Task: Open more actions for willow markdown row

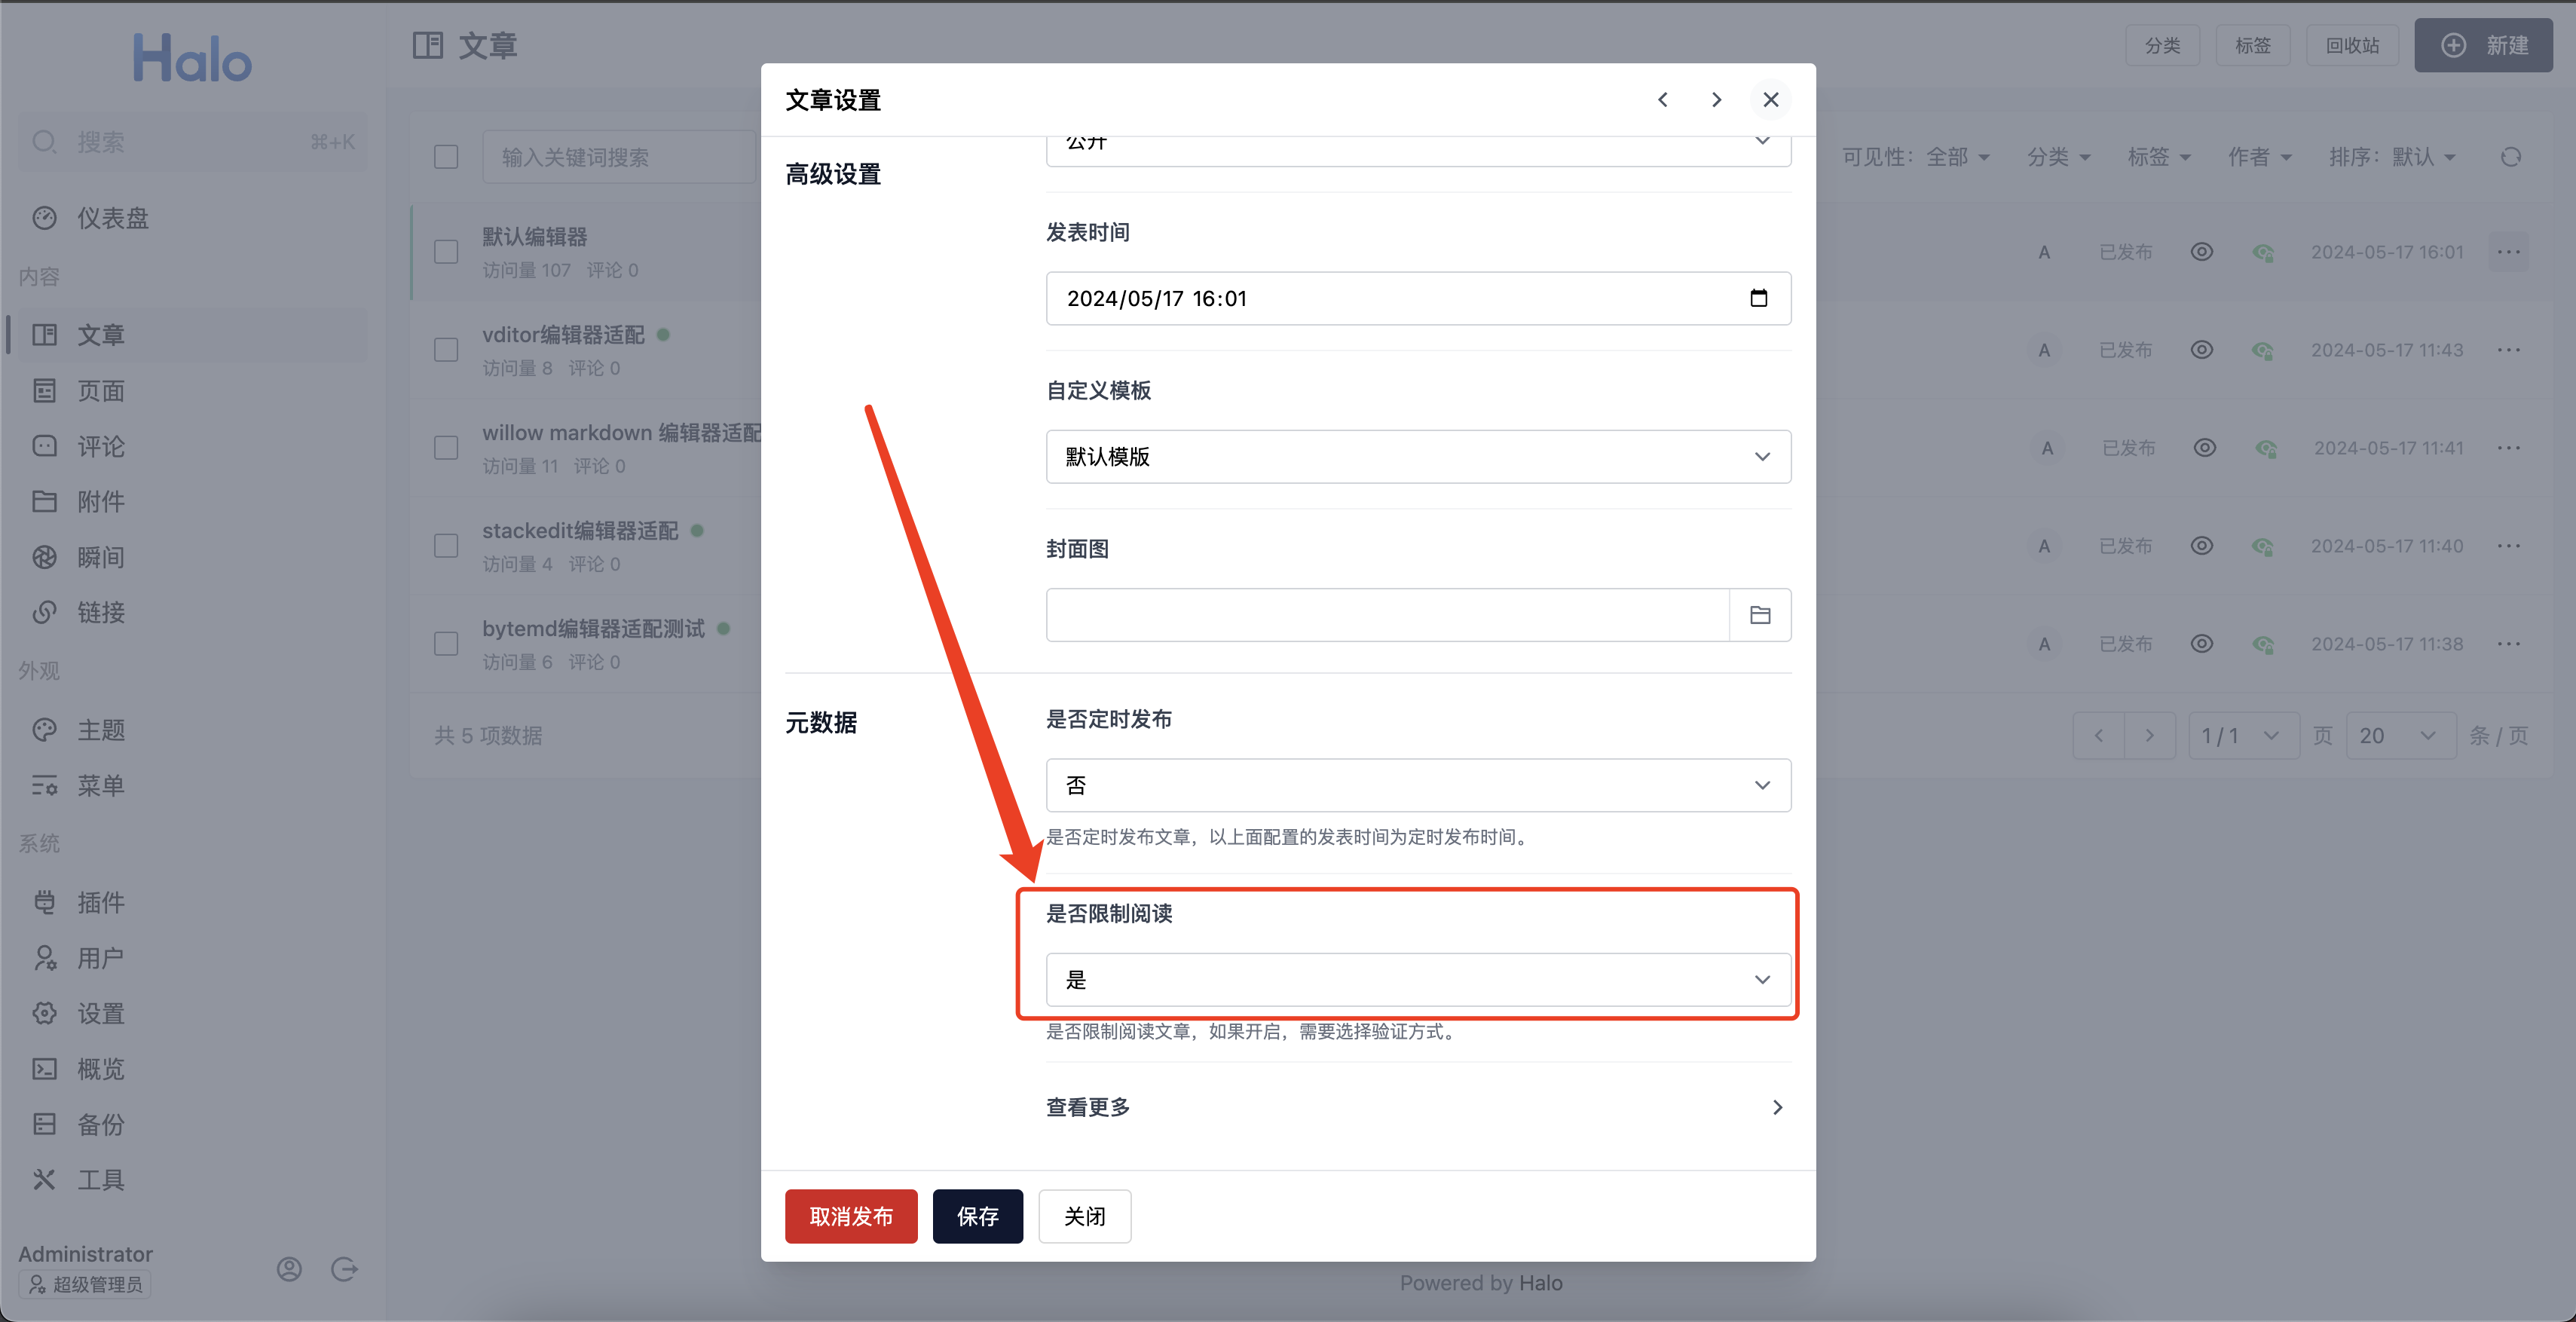Action: coord(2508,448)
